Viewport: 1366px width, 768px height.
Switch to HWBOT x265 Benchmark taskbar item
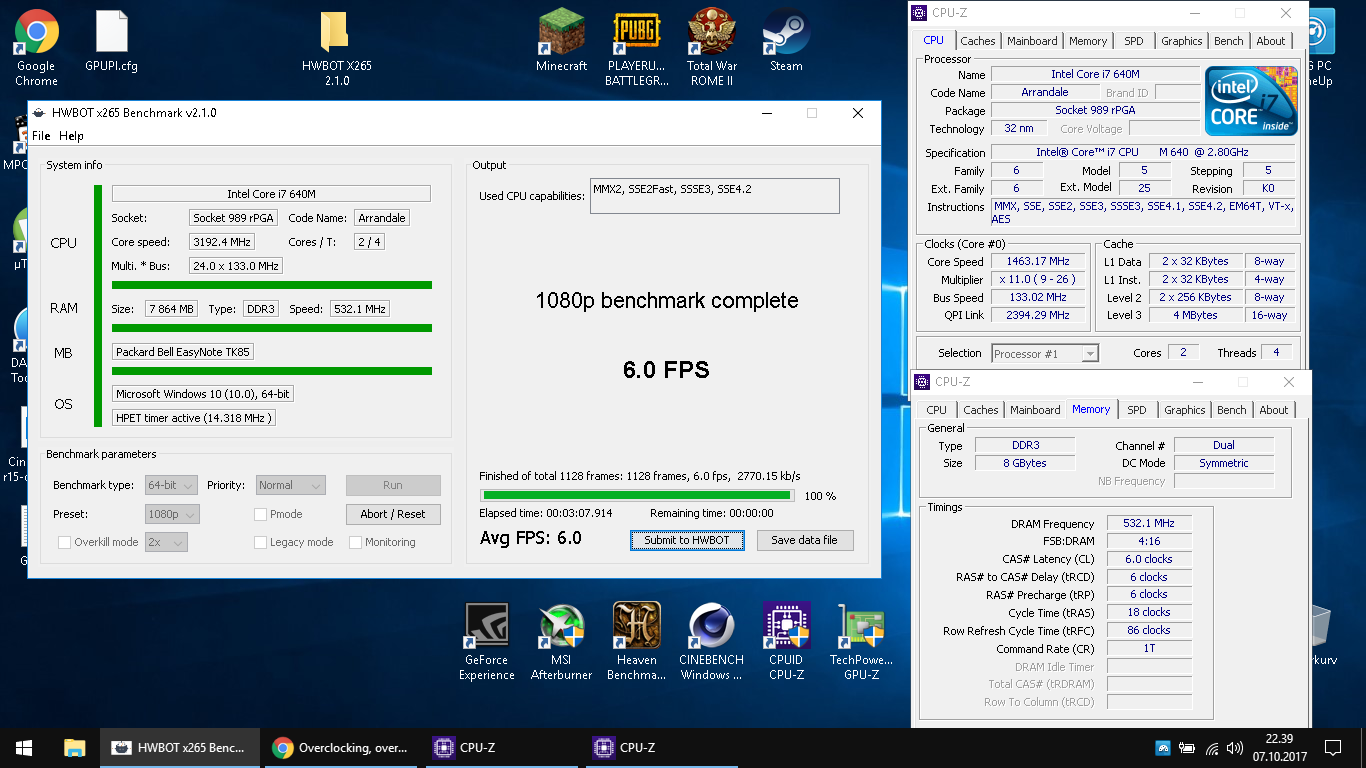point(180,747)
